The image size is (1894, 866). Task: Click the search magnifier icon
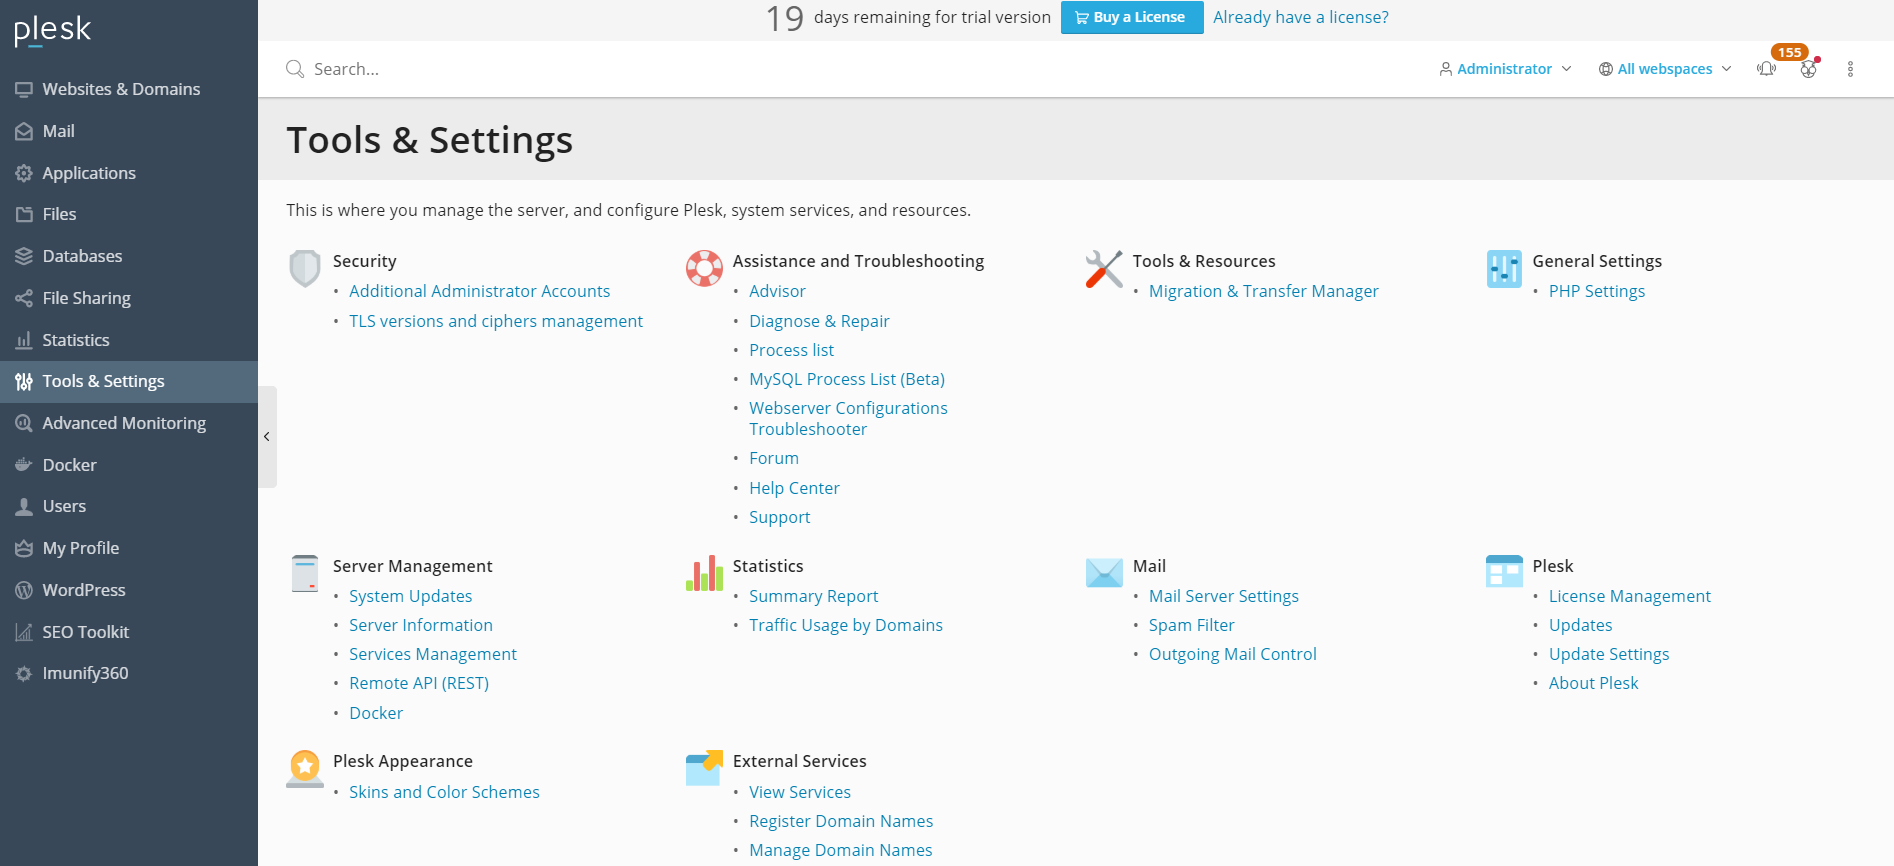[x=295, y=69]
